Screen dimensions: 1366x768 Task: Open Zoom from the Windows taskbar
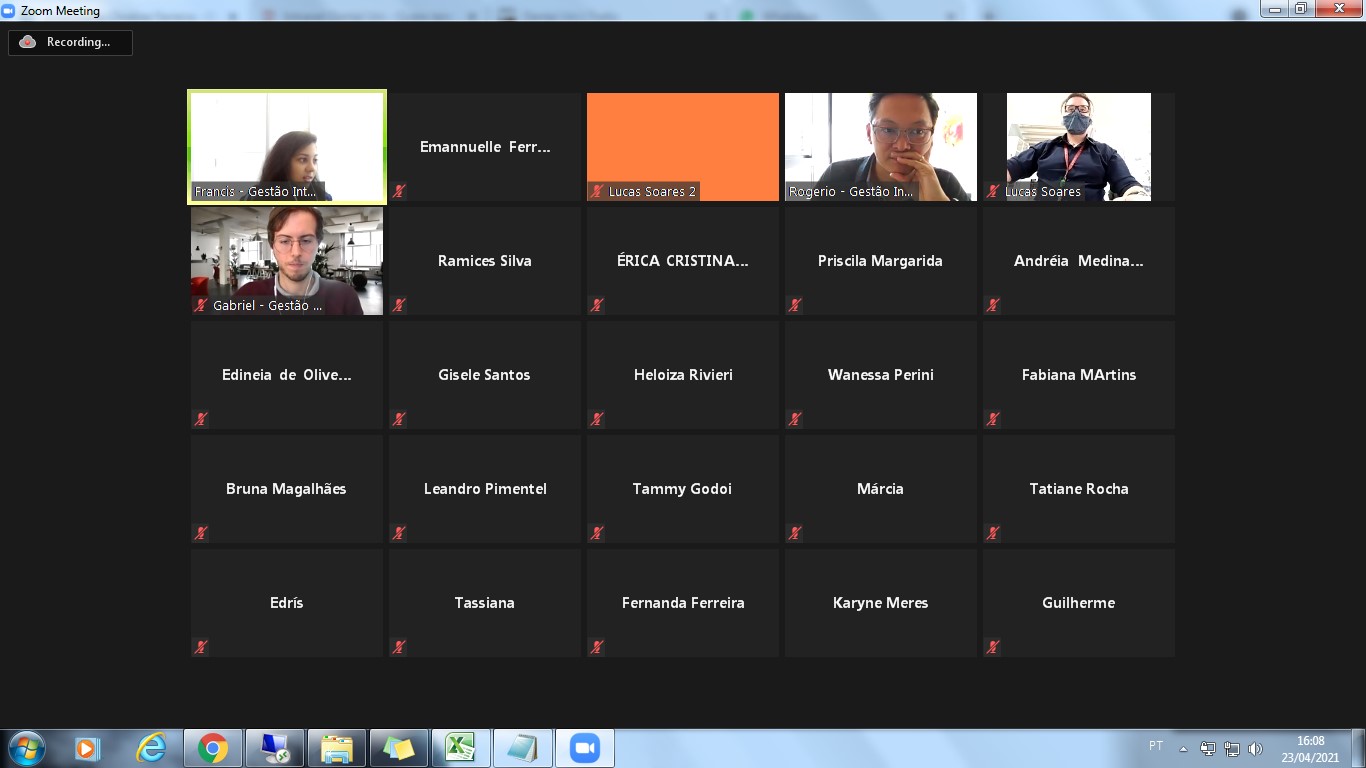pyautogui.click(x=584, y=748)
